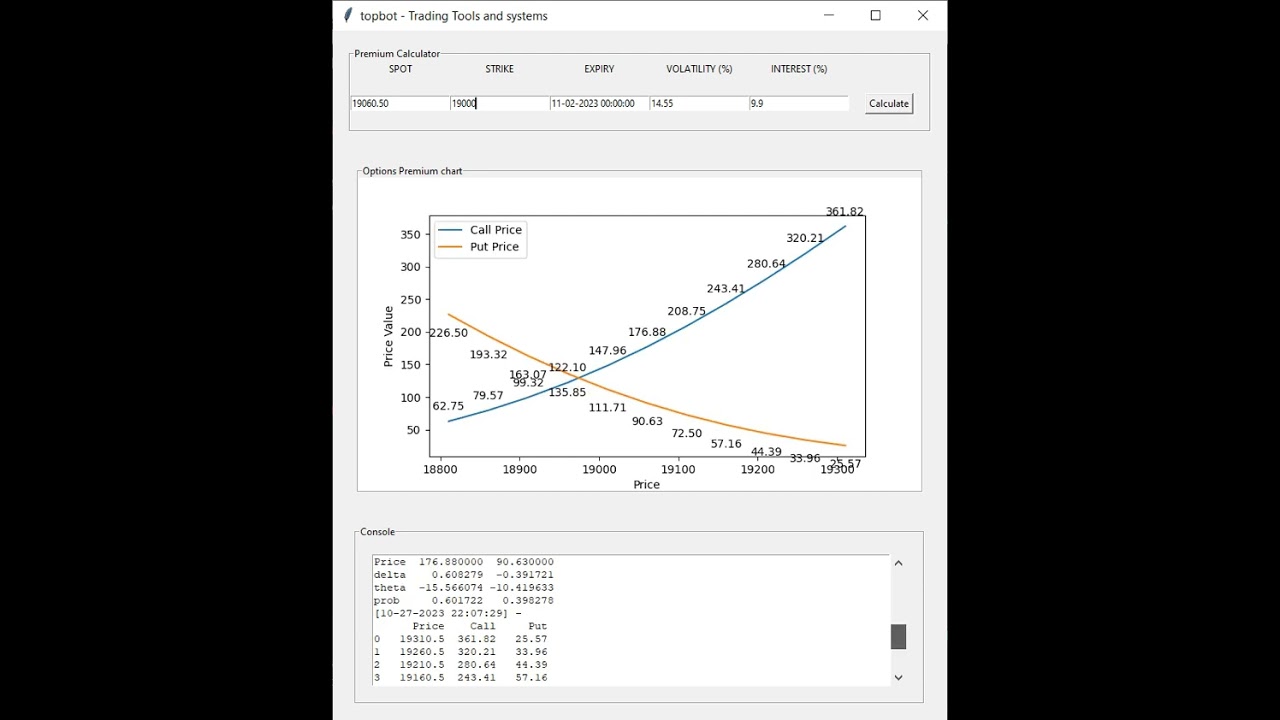Screen dimensions: 1280x720
Task: Click the x-axis tick label 19000
Action: [598, 469]
